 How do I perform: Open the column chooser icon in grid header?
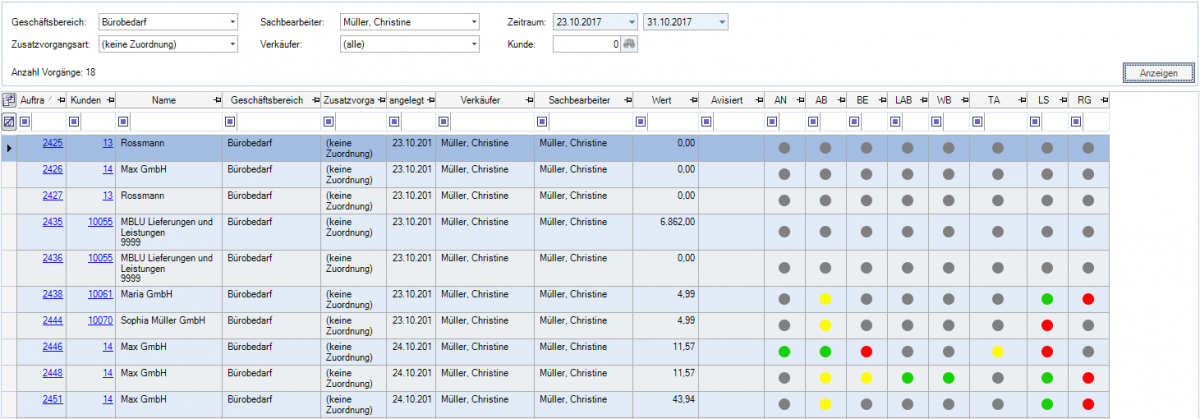pyautogui.click(x=9, y=100)
